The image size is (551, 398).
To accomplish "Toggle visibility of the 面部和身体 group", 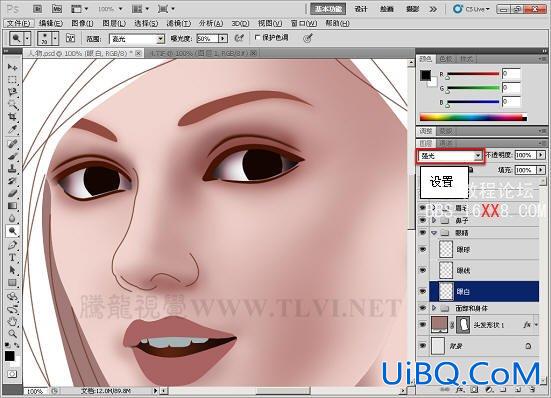I will pos(423,308).
